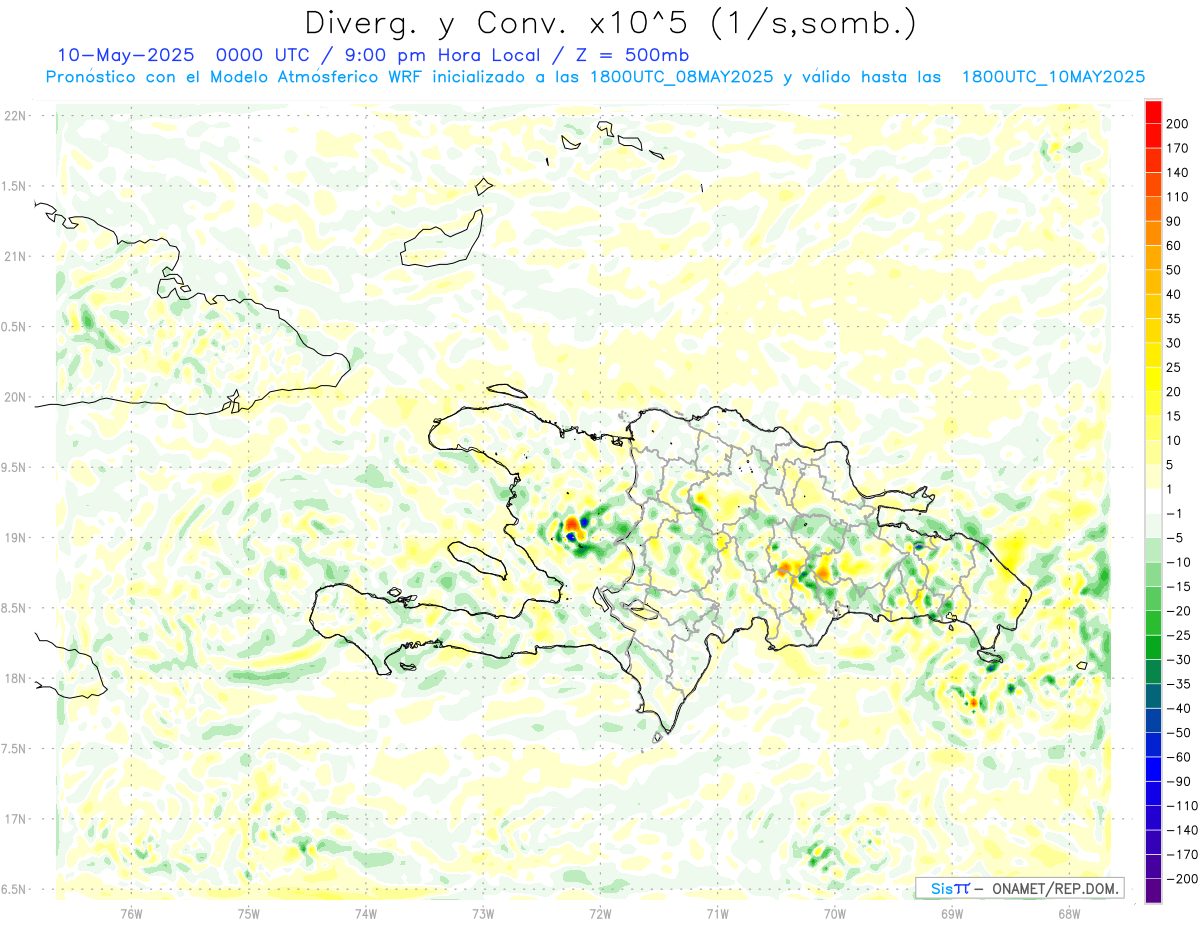The image size is (1200, 927).
Task: Click the latitude label '1.5N'
Action: point(15,186)
